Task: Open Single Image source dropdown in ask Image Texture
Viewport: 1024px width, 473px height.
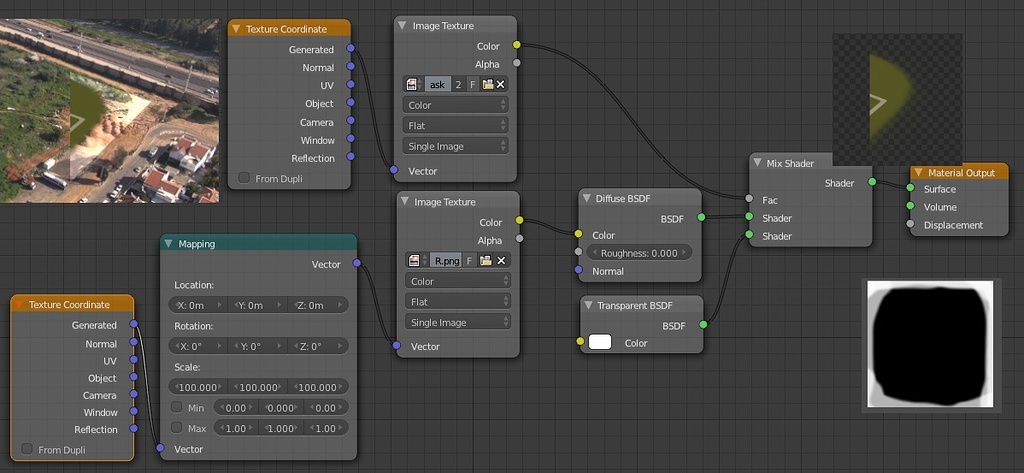Action: point(456,146)
